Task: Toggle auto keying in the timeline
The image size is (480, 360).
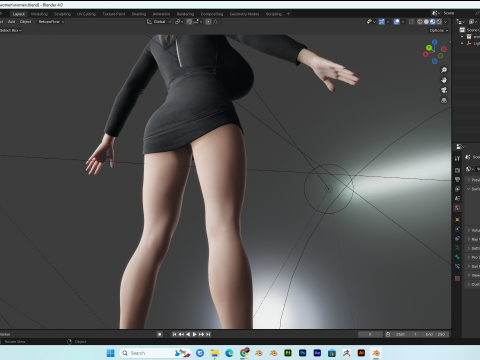Action: (x=160, y=334)
